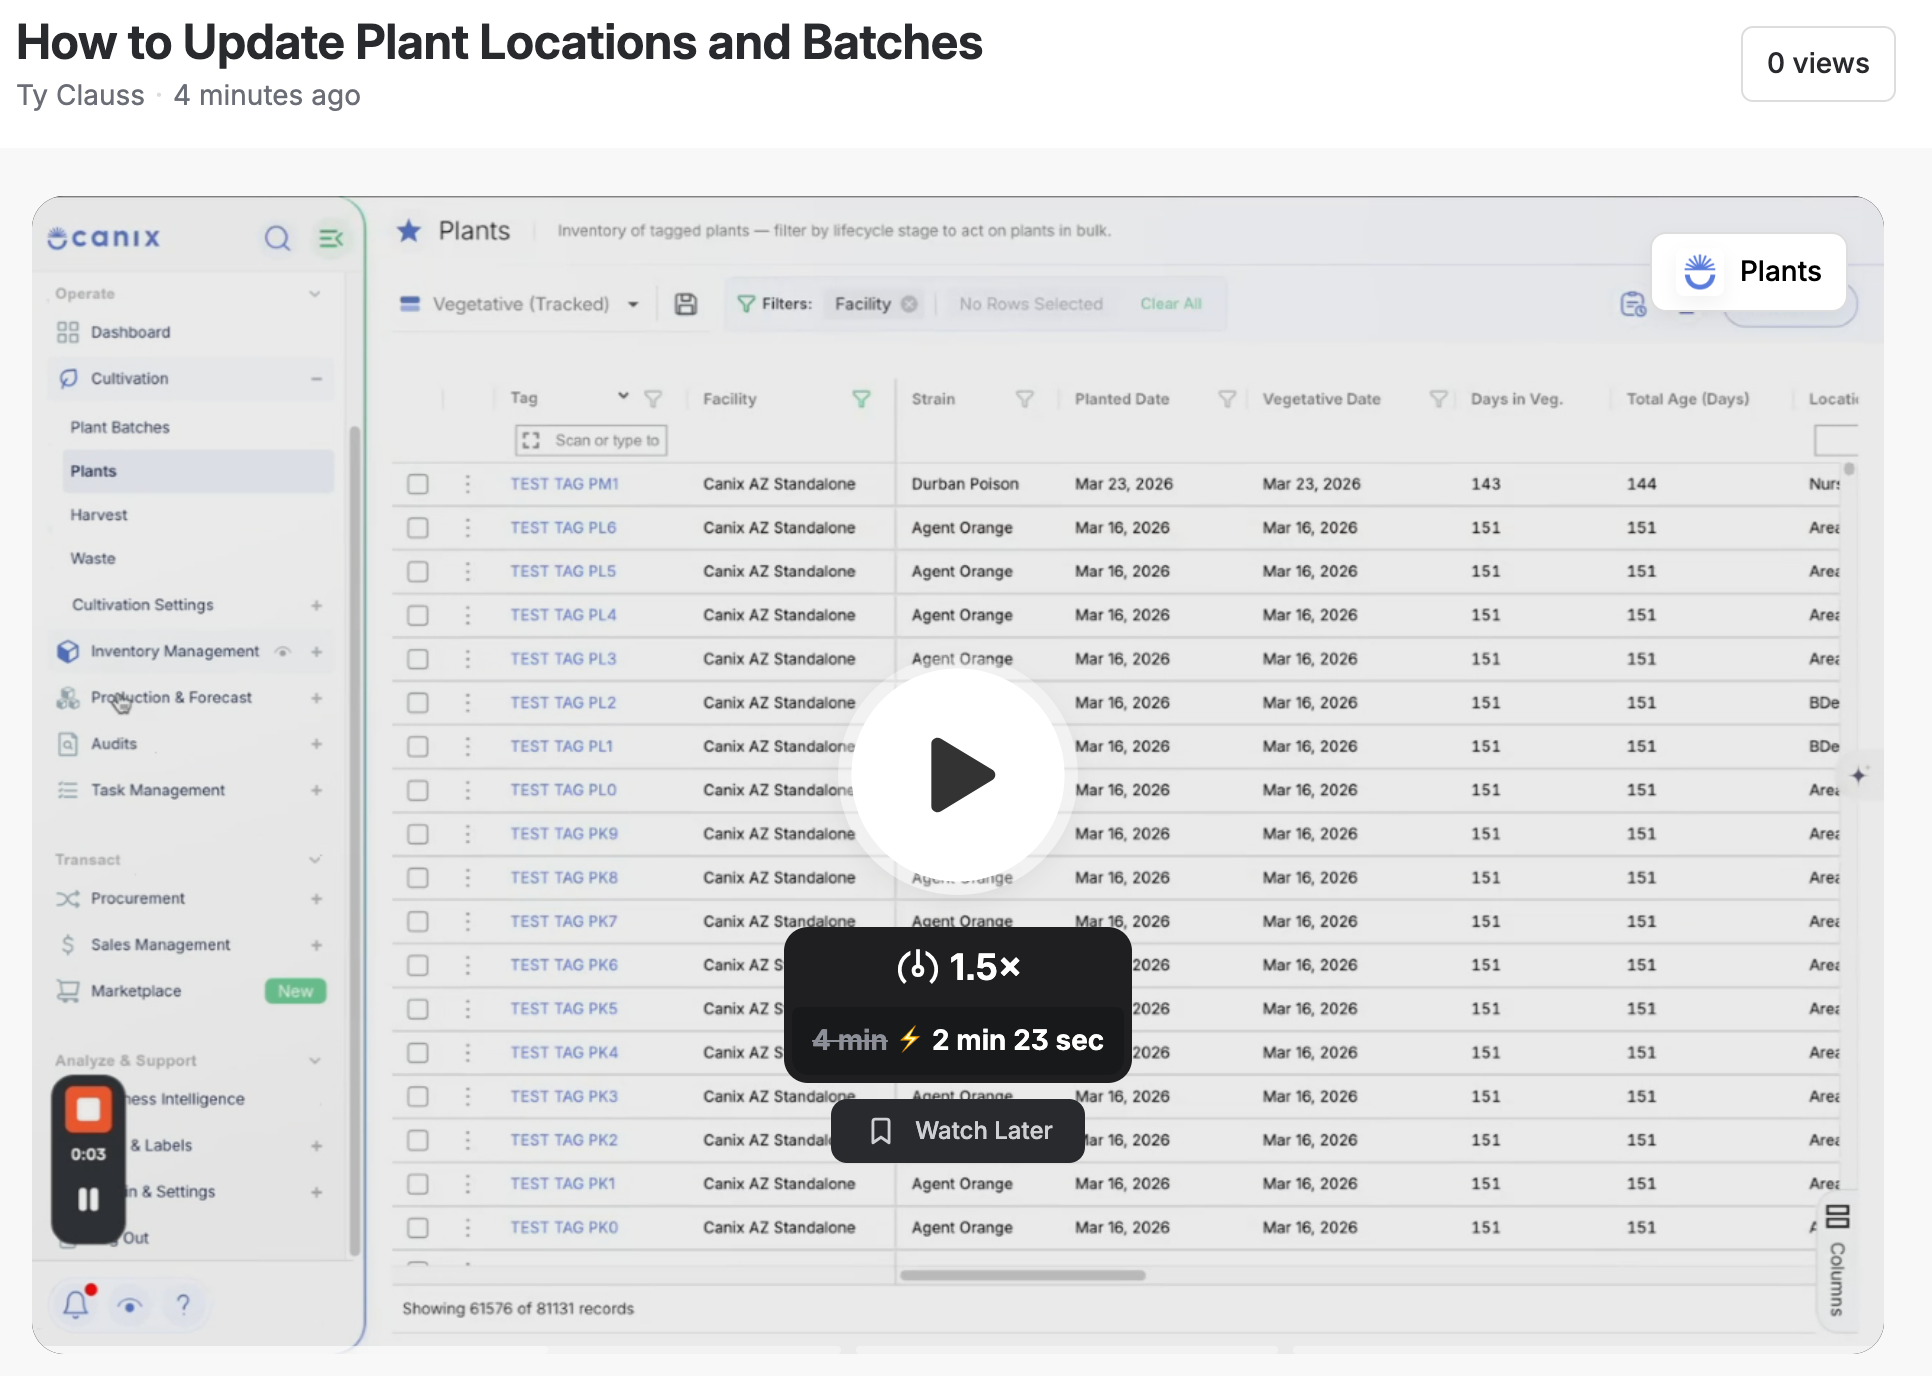Screen dimensions: 1932x1376
Task: Select the checkbox for TEST TAG PL4 row
Action: 418,615
